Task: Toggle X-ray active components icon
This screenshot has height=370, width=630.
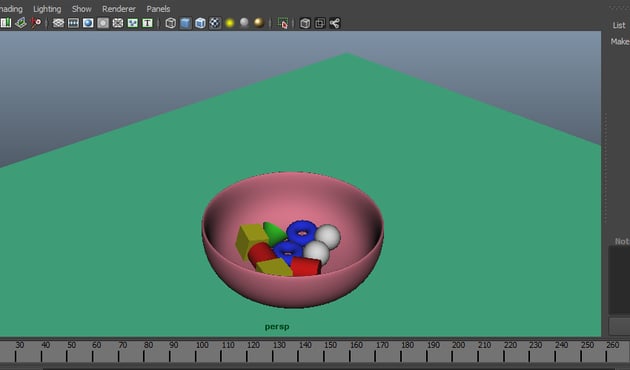Action: (320, 23)
